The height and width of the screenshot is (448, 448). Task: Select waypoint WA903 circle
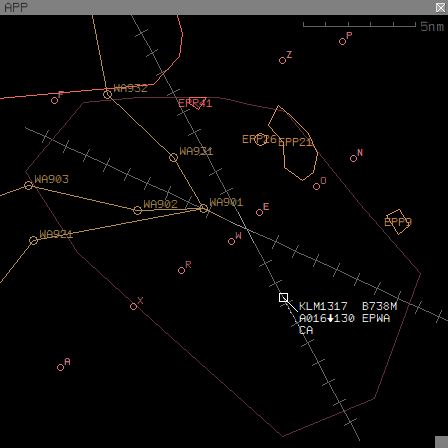[28, 185]
